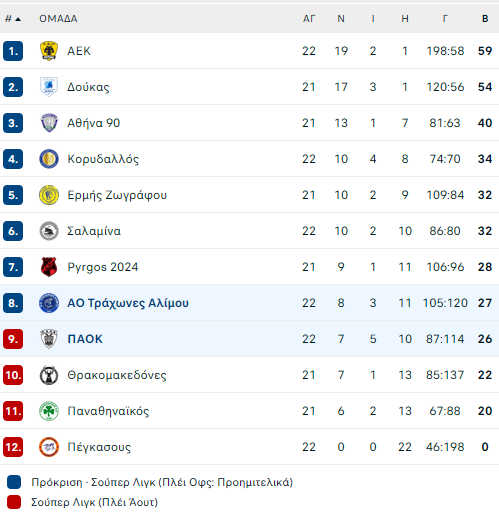499x512 pixels.
Task: Click the Θρακομακεδόνες deer emblem
Action: pos(49,375)
